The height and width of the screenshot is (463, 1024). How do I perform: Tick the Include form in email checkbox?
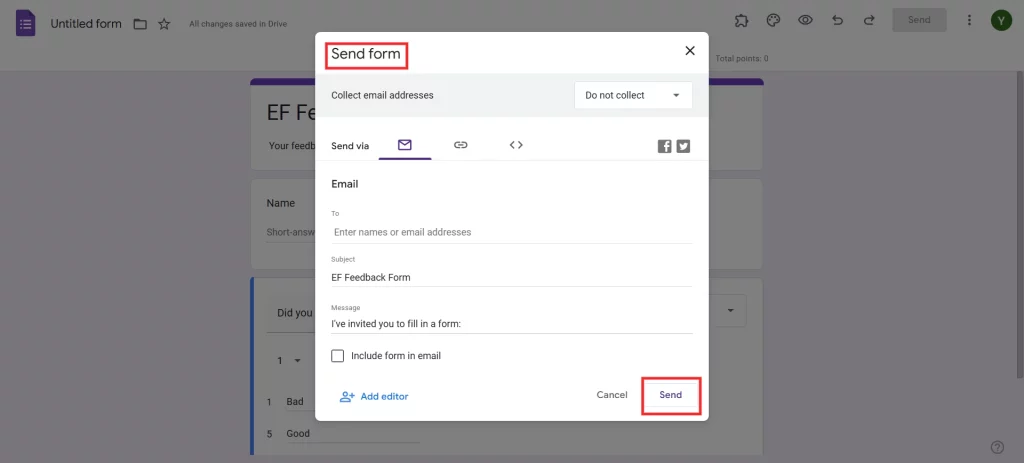(x=338, y=356)
